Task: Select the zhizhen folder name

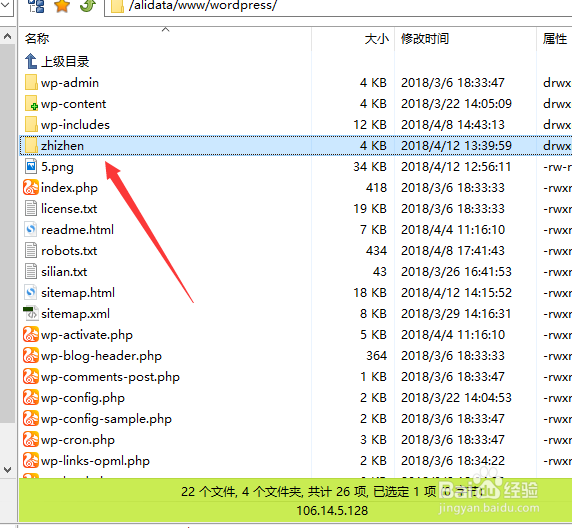Action: click(x=62, y=146)
